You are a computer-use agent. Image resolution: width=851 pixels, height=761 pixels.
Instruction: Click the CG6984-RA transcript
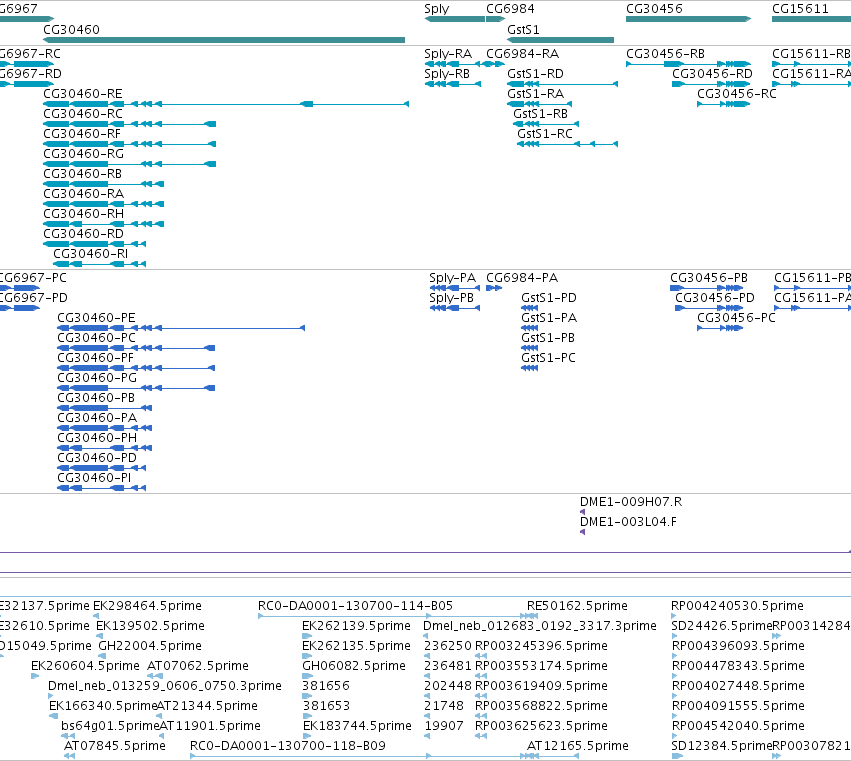click(x=495, y=64)
